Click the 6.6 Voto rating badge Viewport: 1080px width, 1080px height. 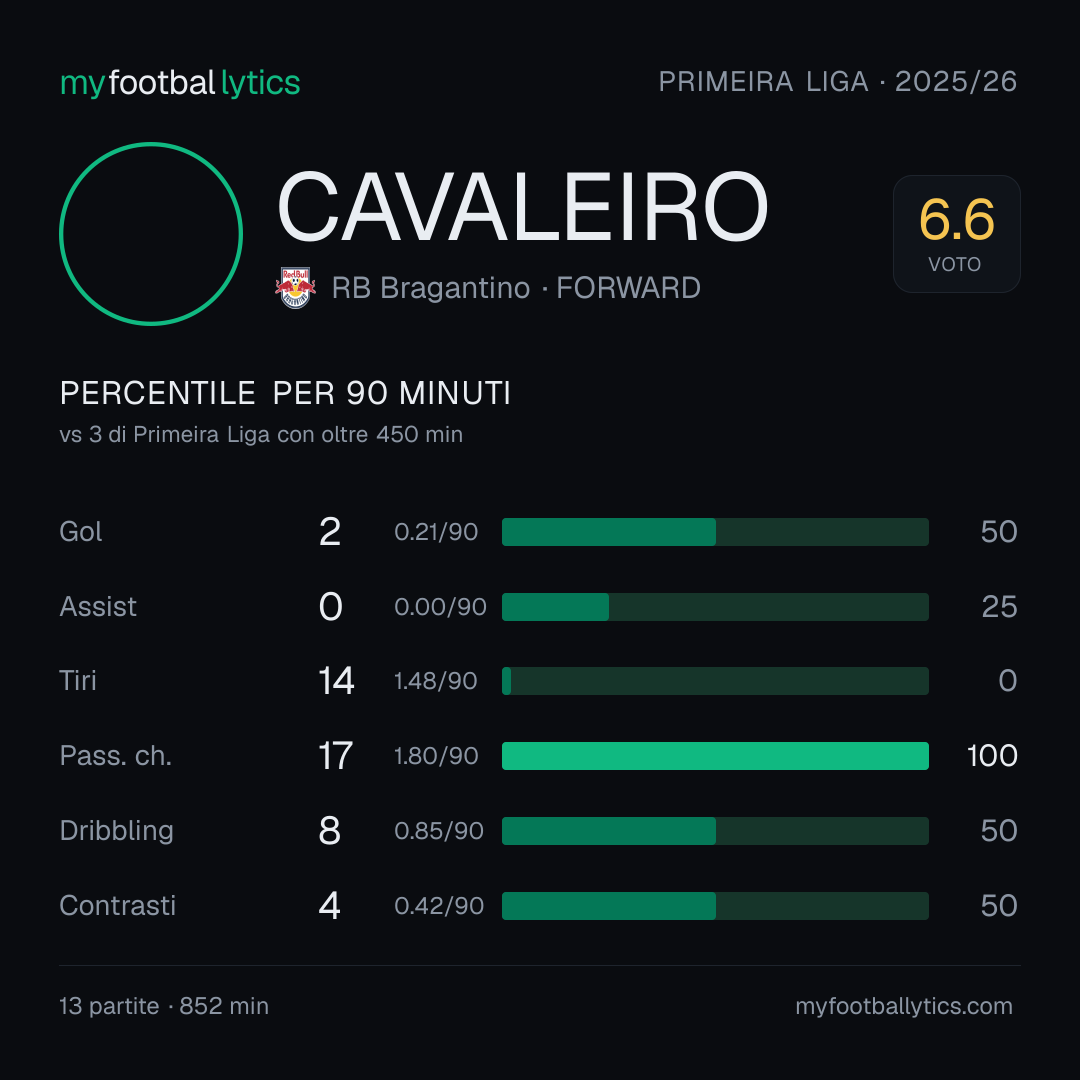(957, 233)
